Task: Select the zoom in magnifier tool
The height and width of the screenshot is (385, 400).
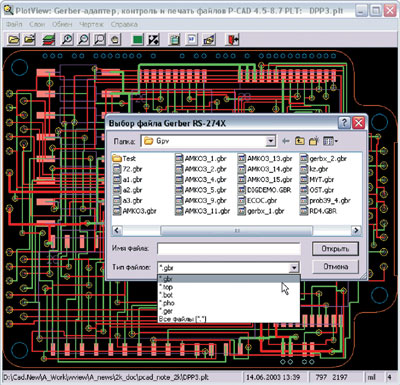Action: [67, 39]
